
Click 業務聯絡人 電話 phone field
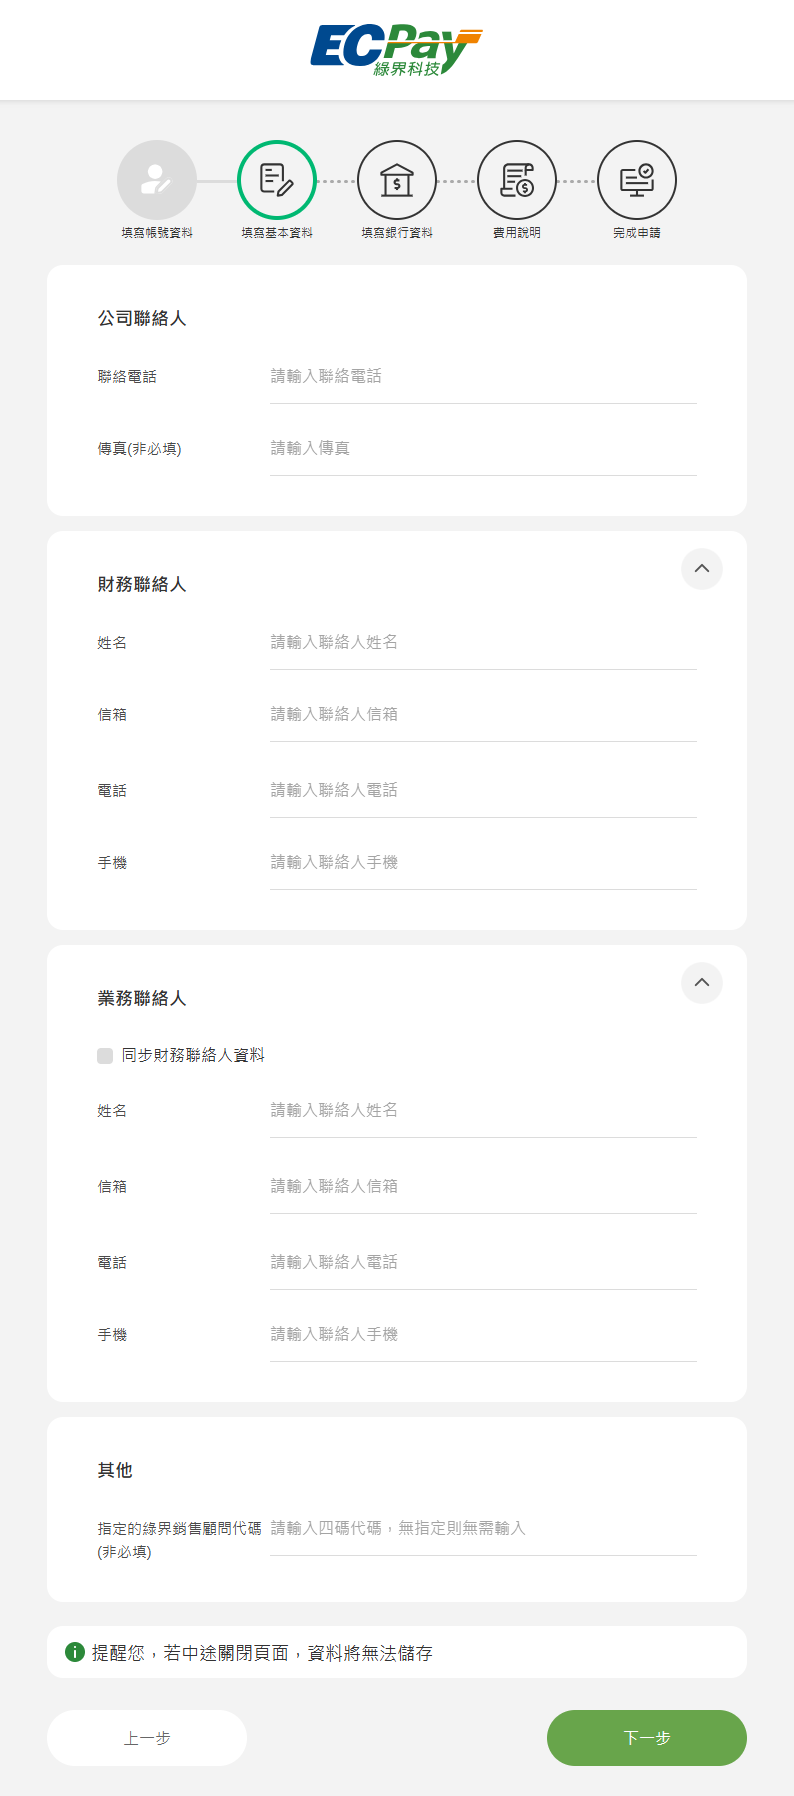483,1263
